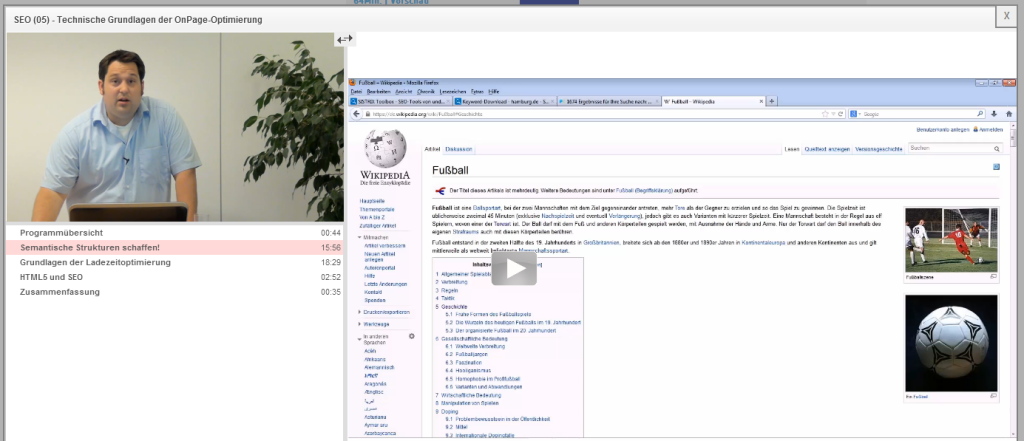Open contents entry 6.3 Faszination
Viewport: 1024px width, 441px height.
tap(463, 363)
